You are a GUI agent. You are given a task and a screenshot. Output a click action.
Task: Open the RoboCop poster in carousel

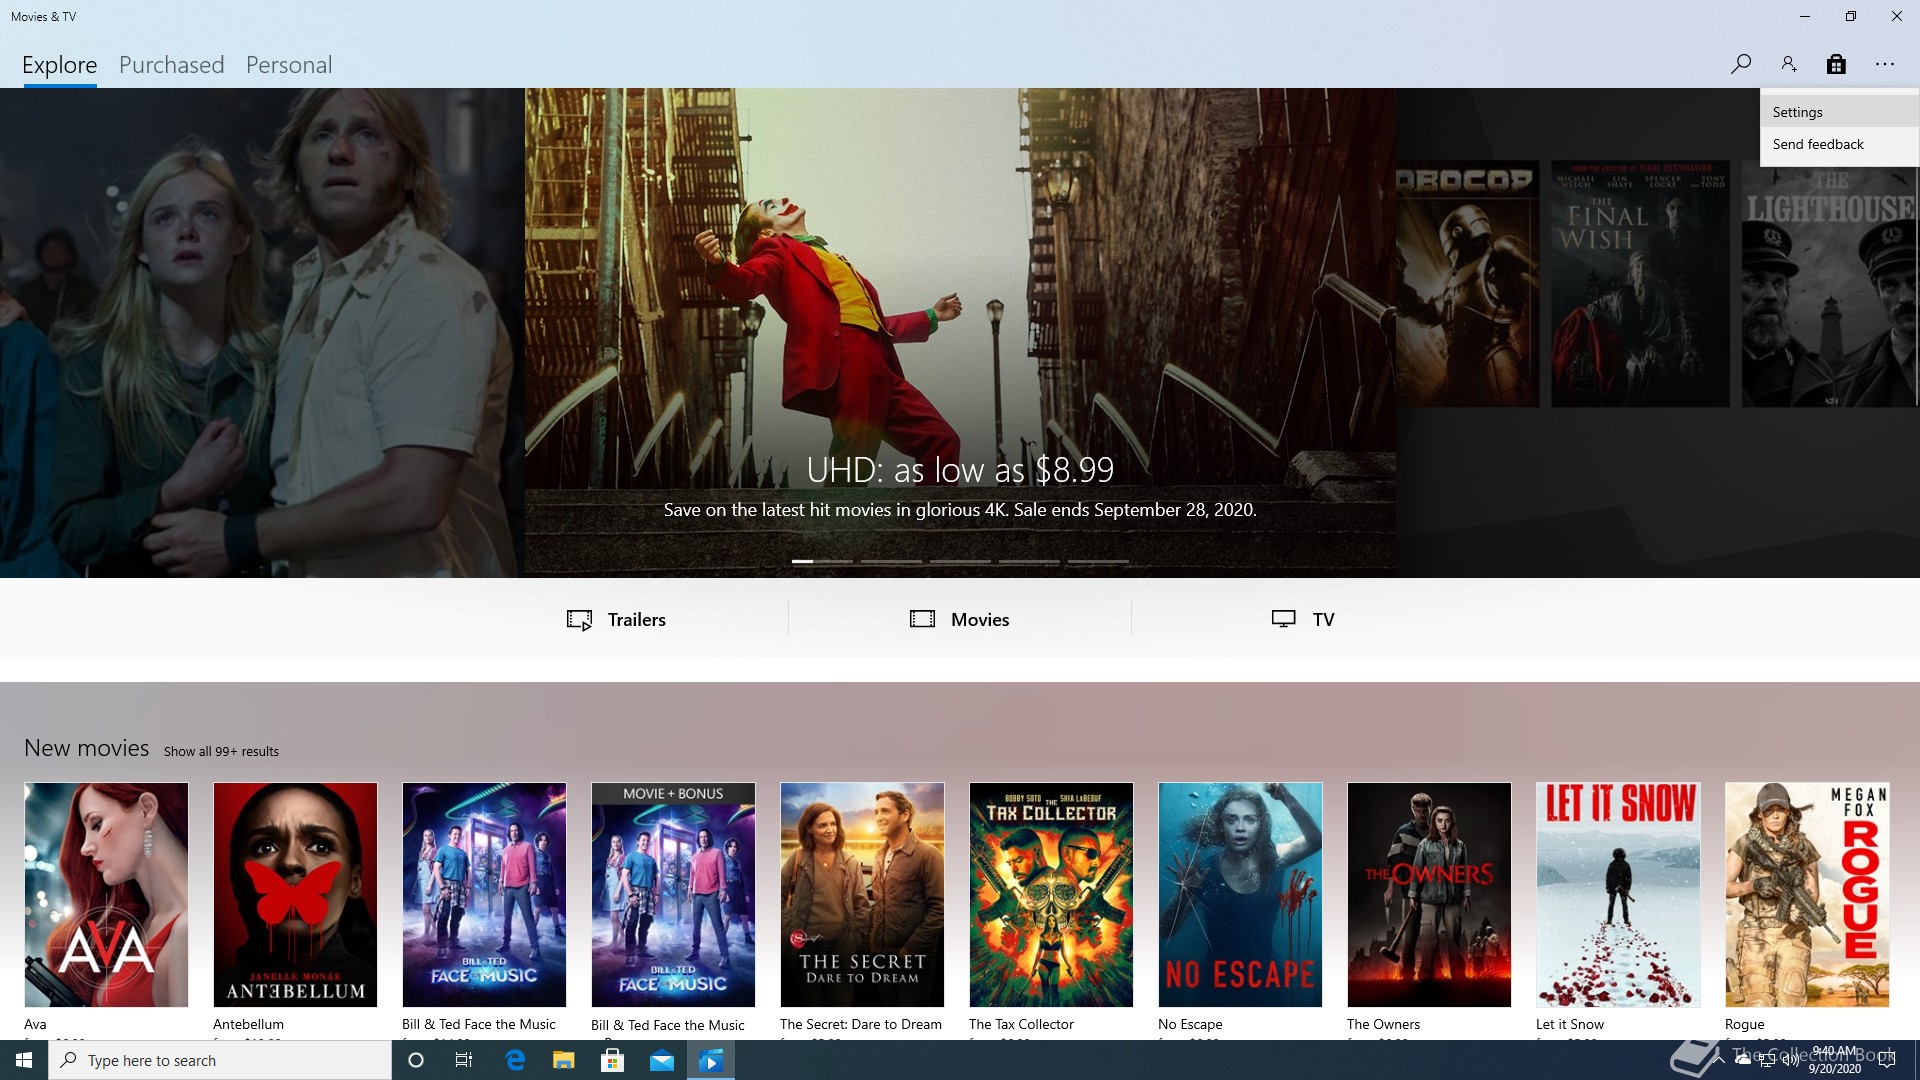pyautogui.click(x=1467, y=284)
